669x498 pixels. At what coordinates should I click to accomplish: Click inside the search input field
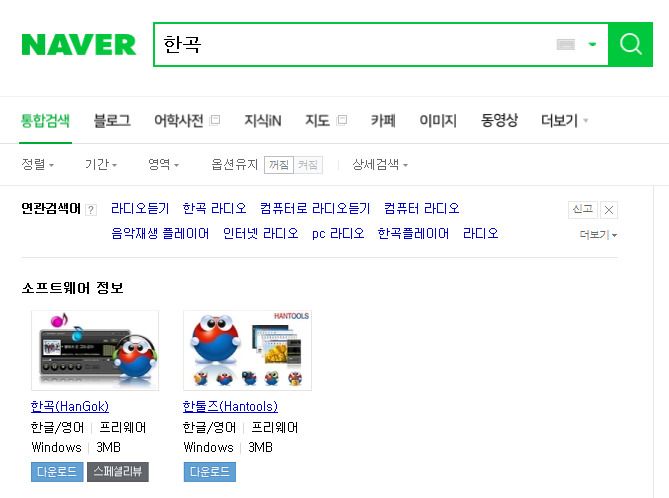point(354,44)
